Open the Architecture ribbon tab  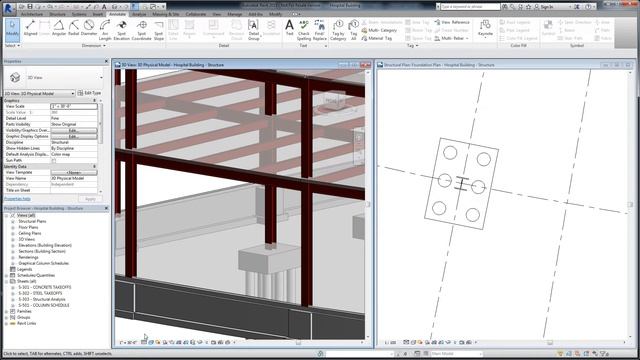pos(31,14)
